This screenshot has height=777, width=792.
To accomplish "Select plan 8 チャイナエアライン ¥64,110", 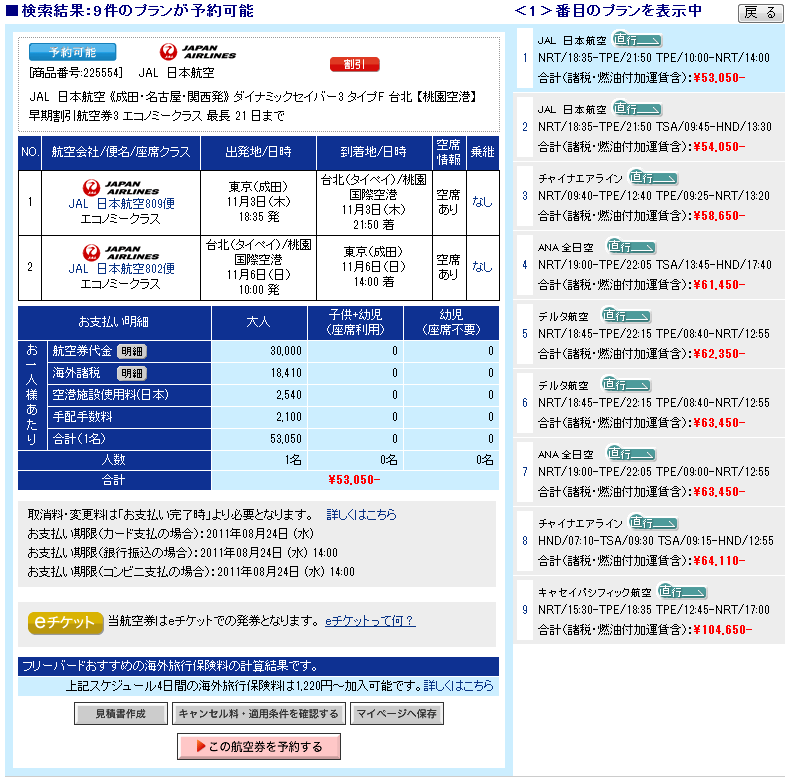I will pyautogui.click(x=649, y=542).
